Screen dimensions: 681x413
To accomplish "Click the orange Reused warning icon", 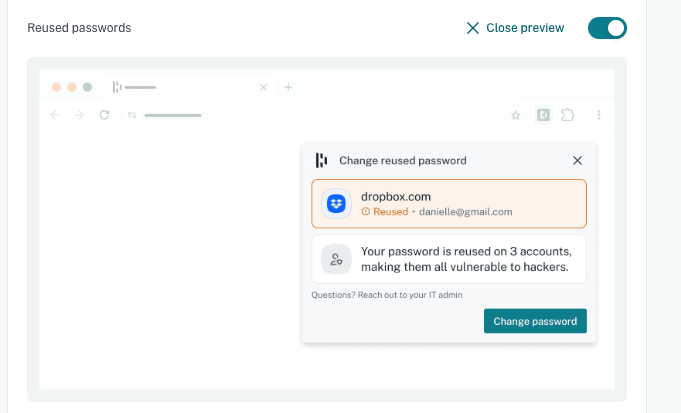I will point(366,211).
